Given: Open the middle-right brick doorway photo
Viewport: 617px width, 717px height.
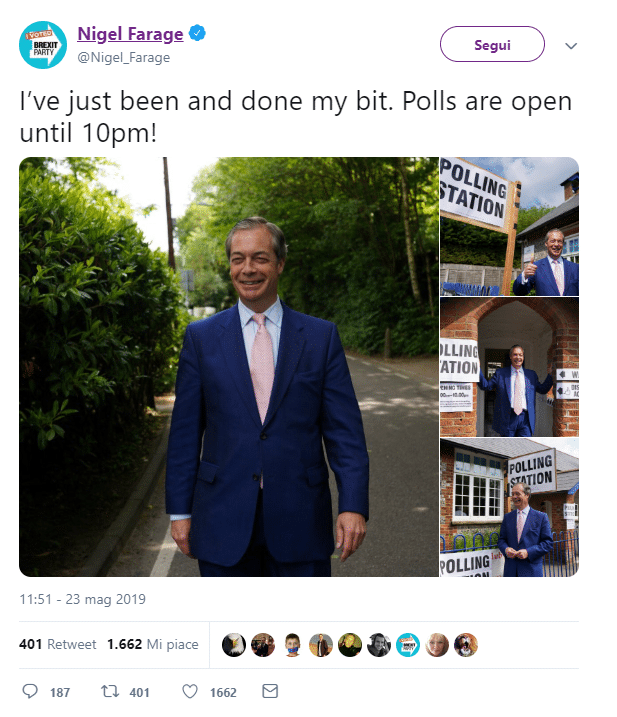Looking at the screenshot, I should (509, 366).
